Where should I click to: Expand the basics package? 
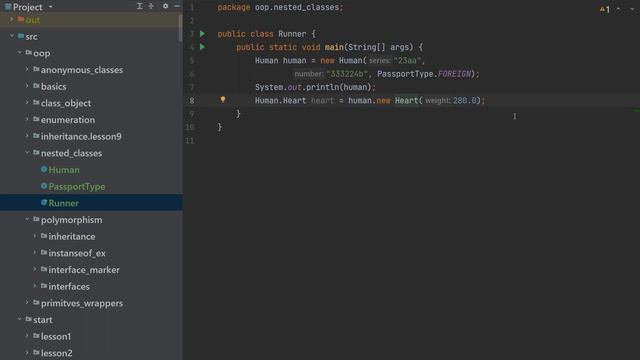(27, 87)
